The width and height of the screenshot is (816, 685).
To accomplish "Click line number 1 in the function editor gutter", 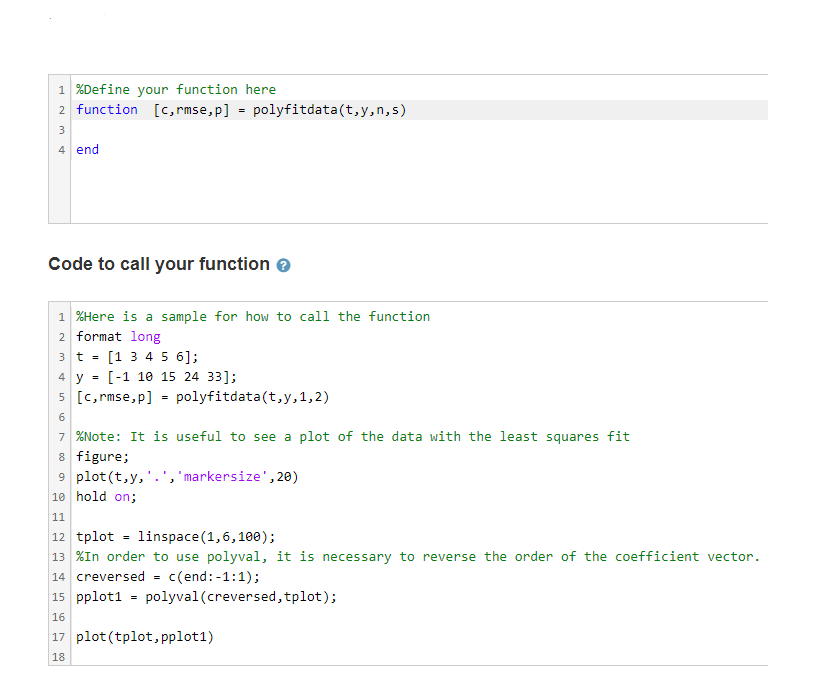I will (62, 89).
